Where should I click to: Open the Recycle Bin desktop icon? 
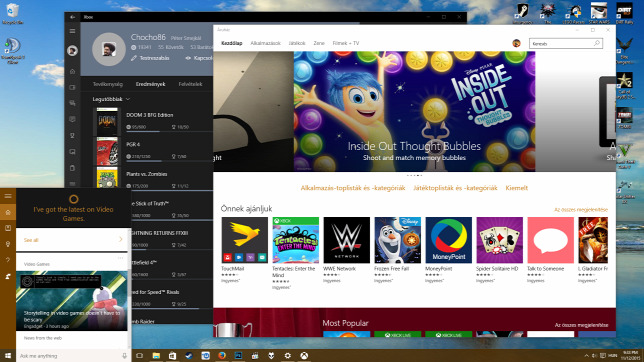point(13,14)
